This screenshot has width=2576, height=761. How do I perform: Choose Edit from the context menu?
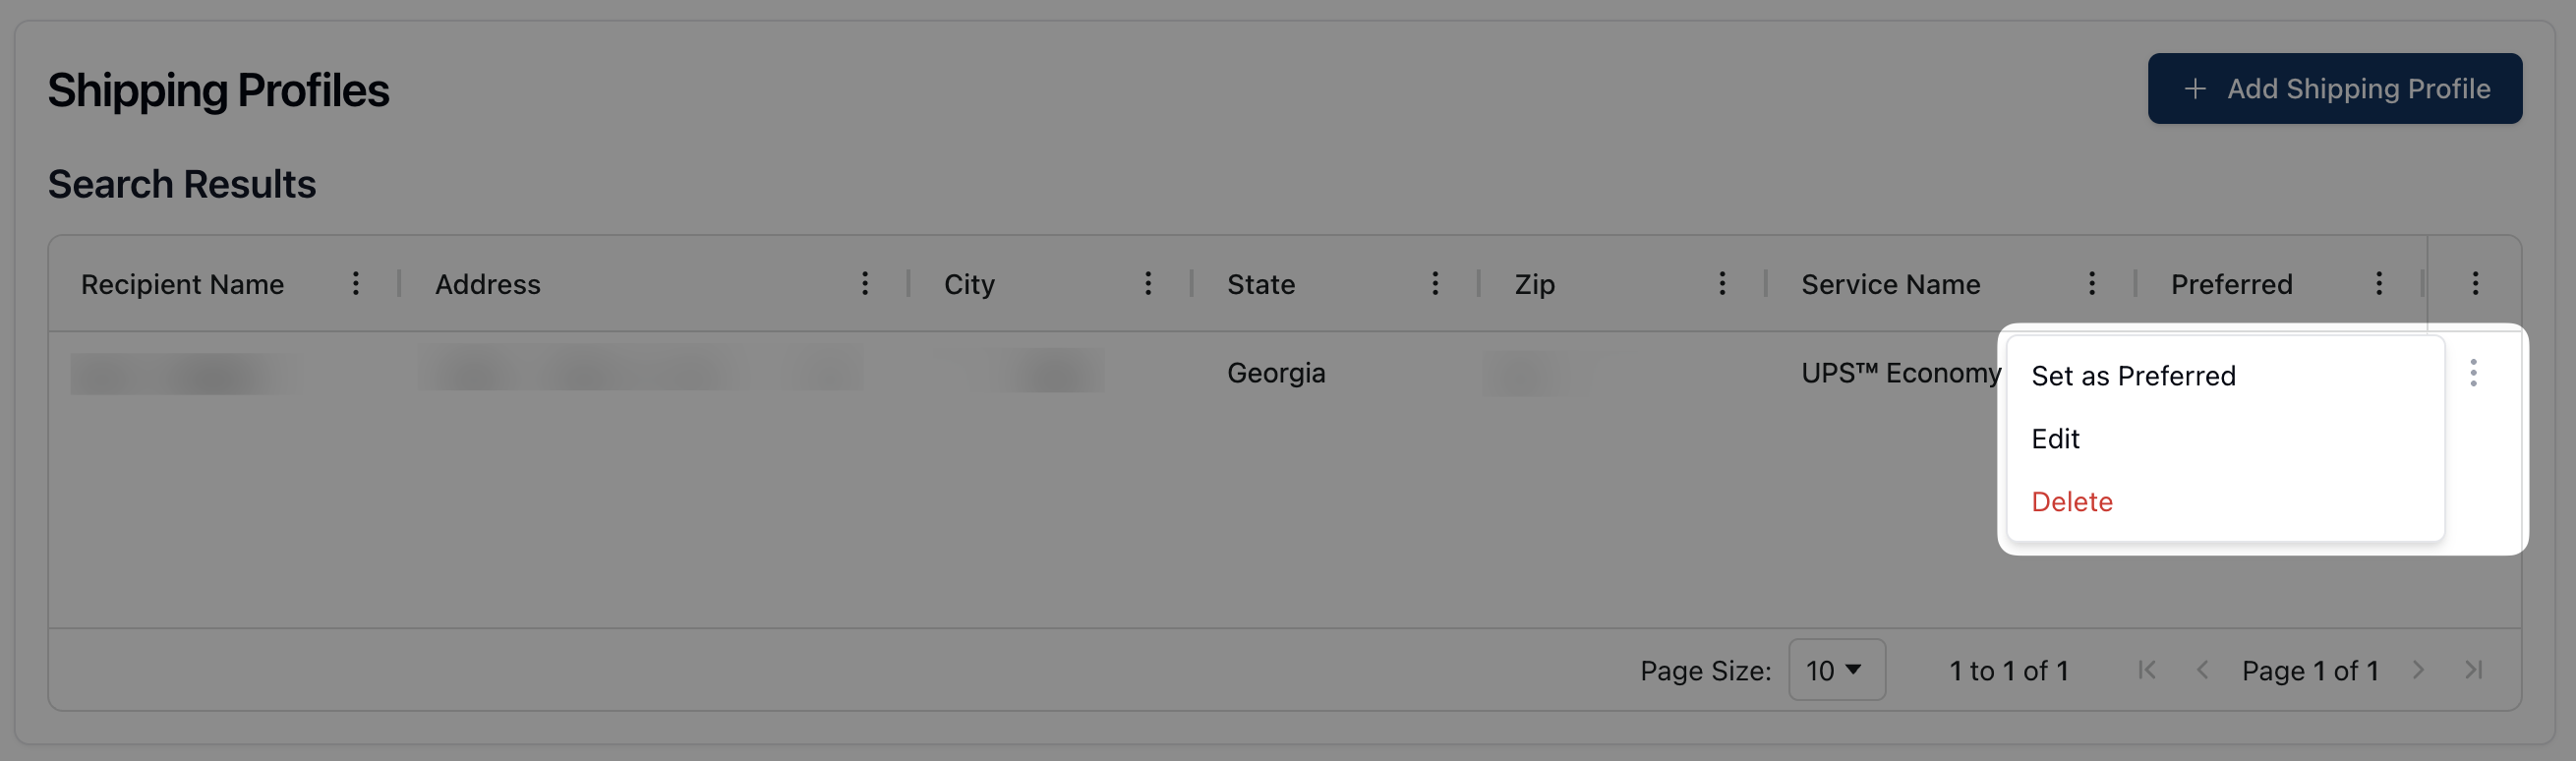click(2055, 439)
